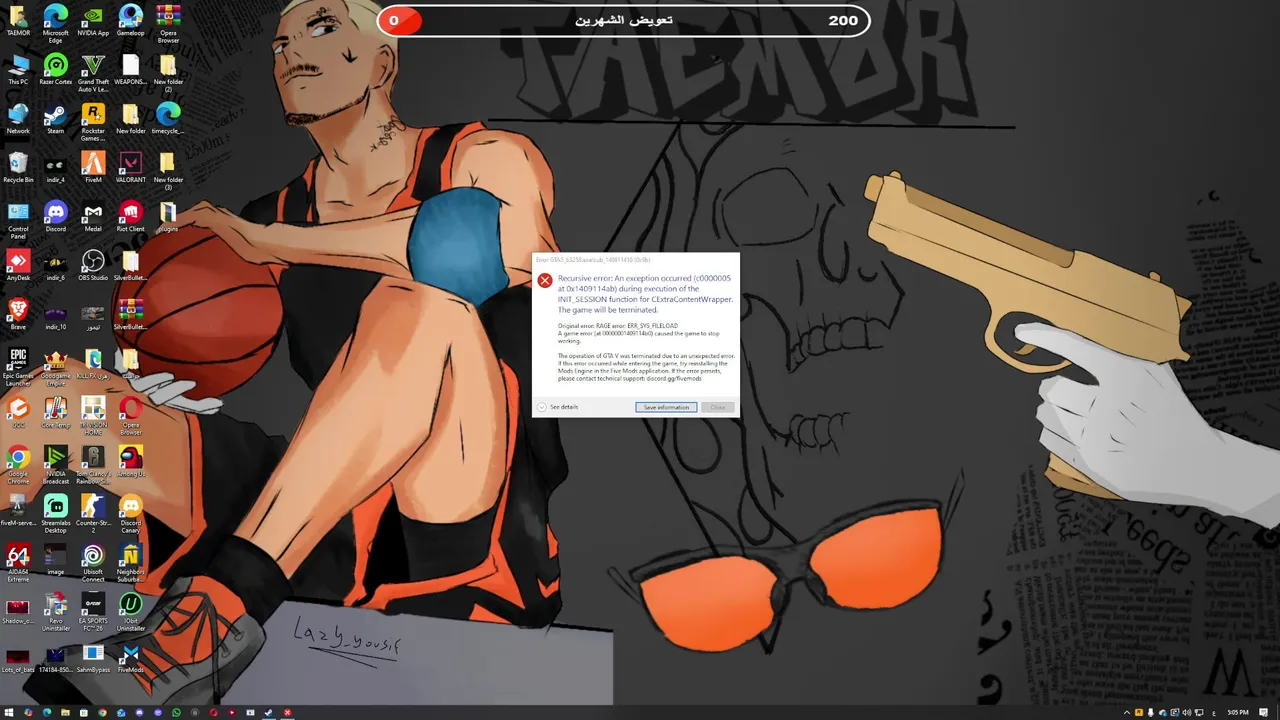Open IObit Uninstaller shortcut
Viewport: 1280px width, 720px height.
[x=131, y=611]
